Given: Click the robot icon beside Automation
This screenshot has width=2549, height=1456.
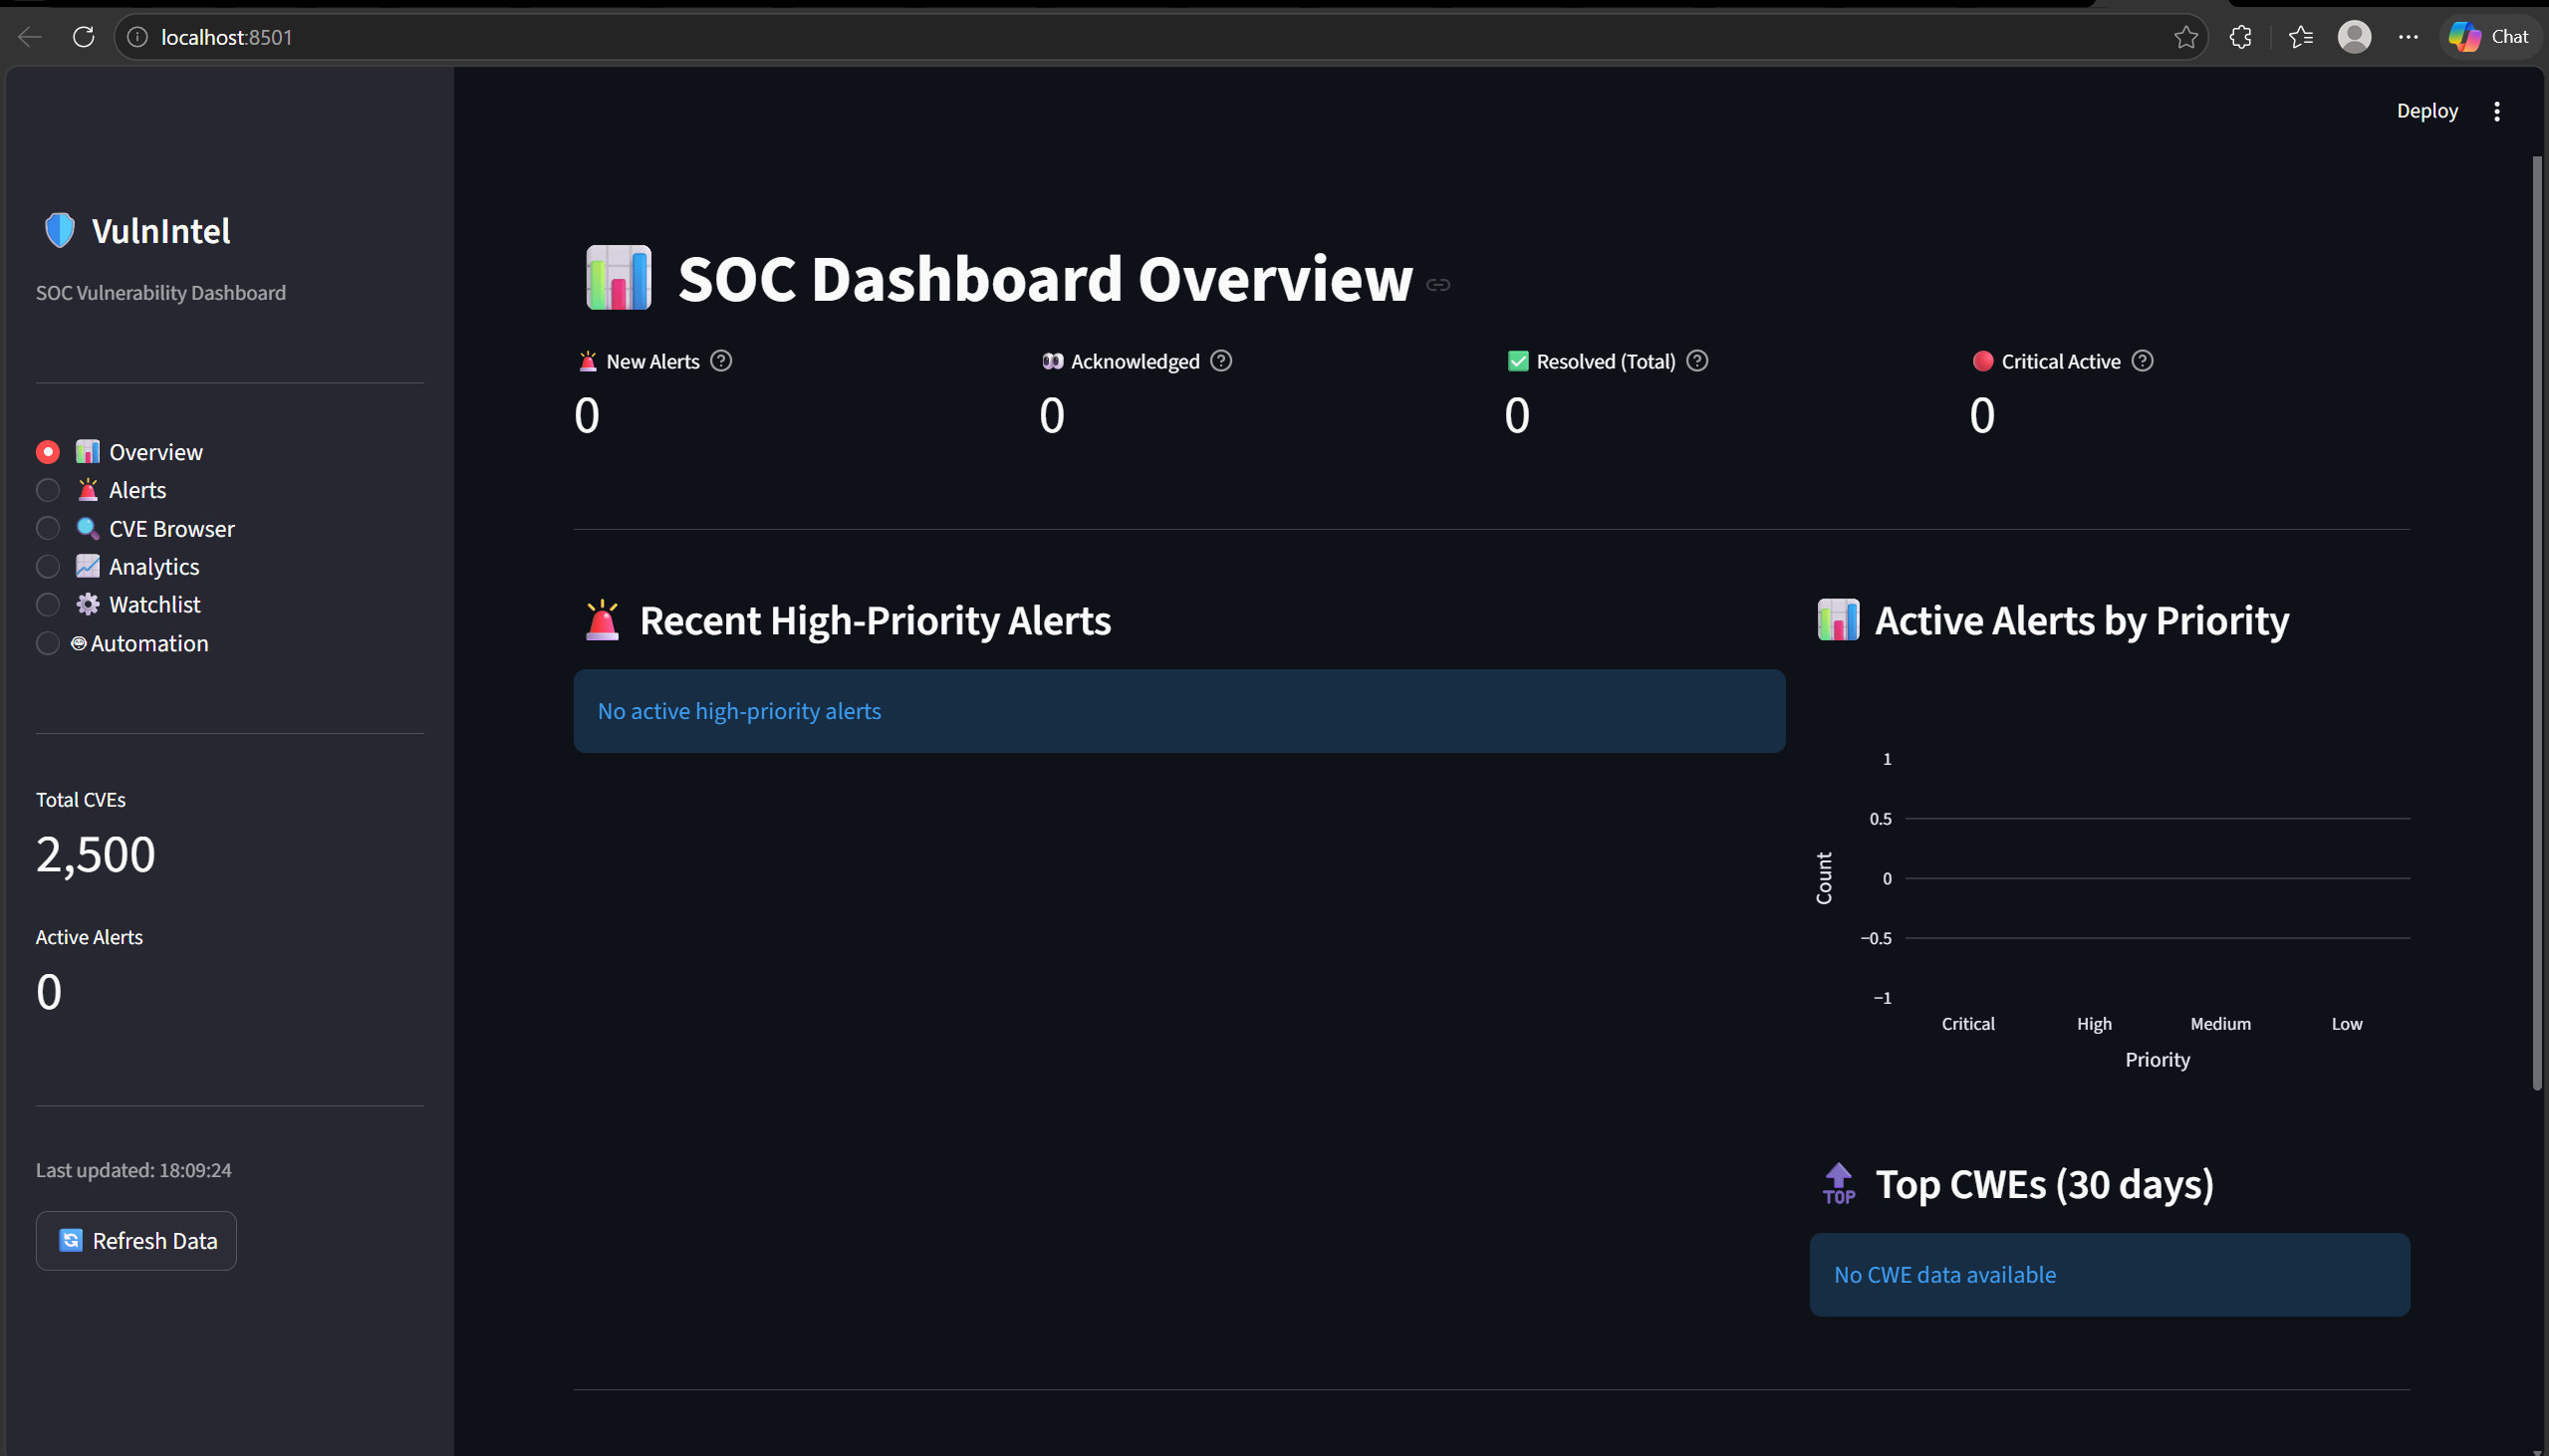Looking at the screenshot, I should 79,643.
